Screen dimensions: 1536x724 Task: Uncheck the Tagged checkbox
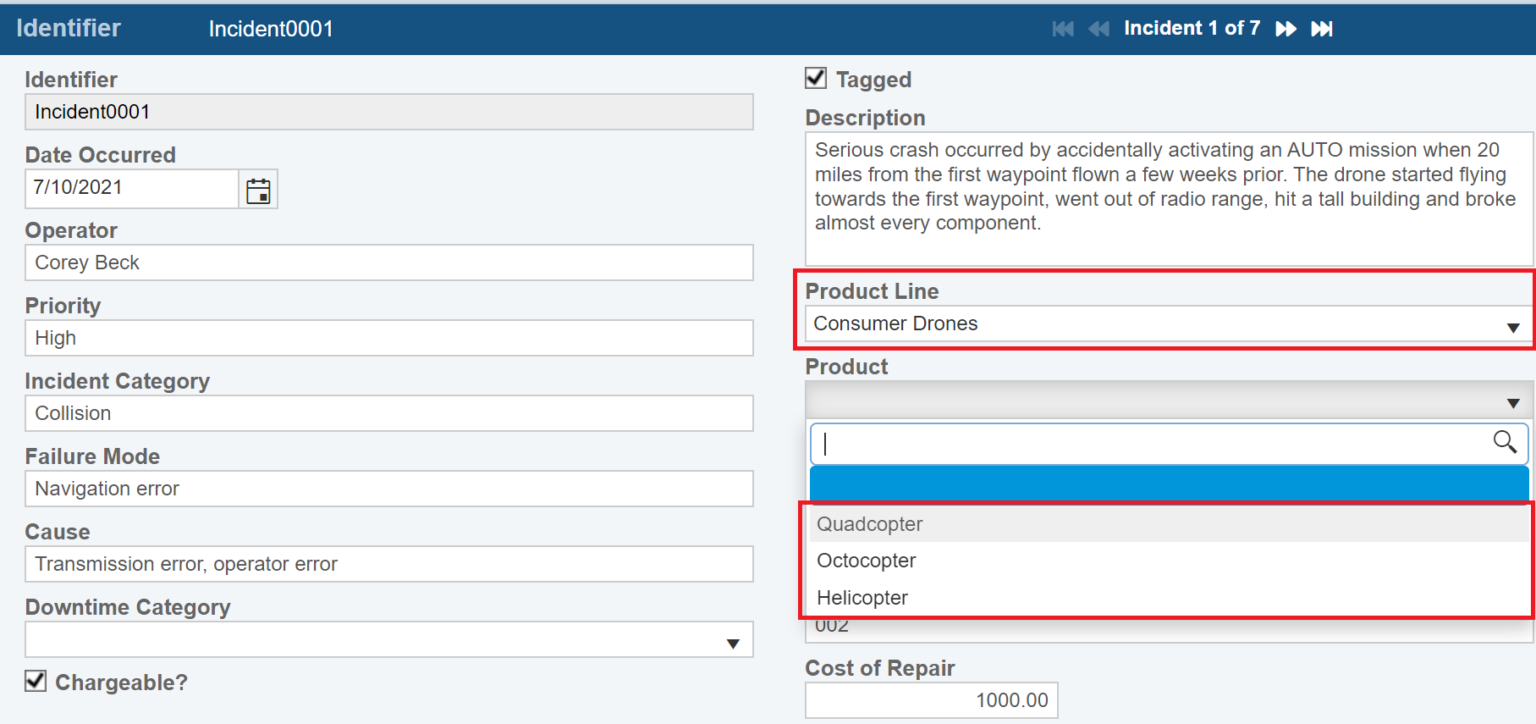point(815,78)
